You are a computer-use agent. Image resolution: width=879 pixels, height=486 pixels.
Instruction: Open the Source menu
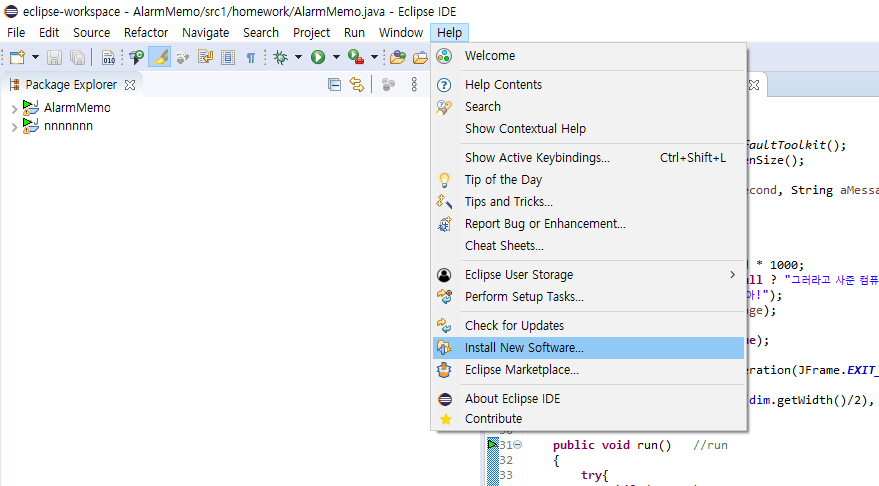coord(91,33)
